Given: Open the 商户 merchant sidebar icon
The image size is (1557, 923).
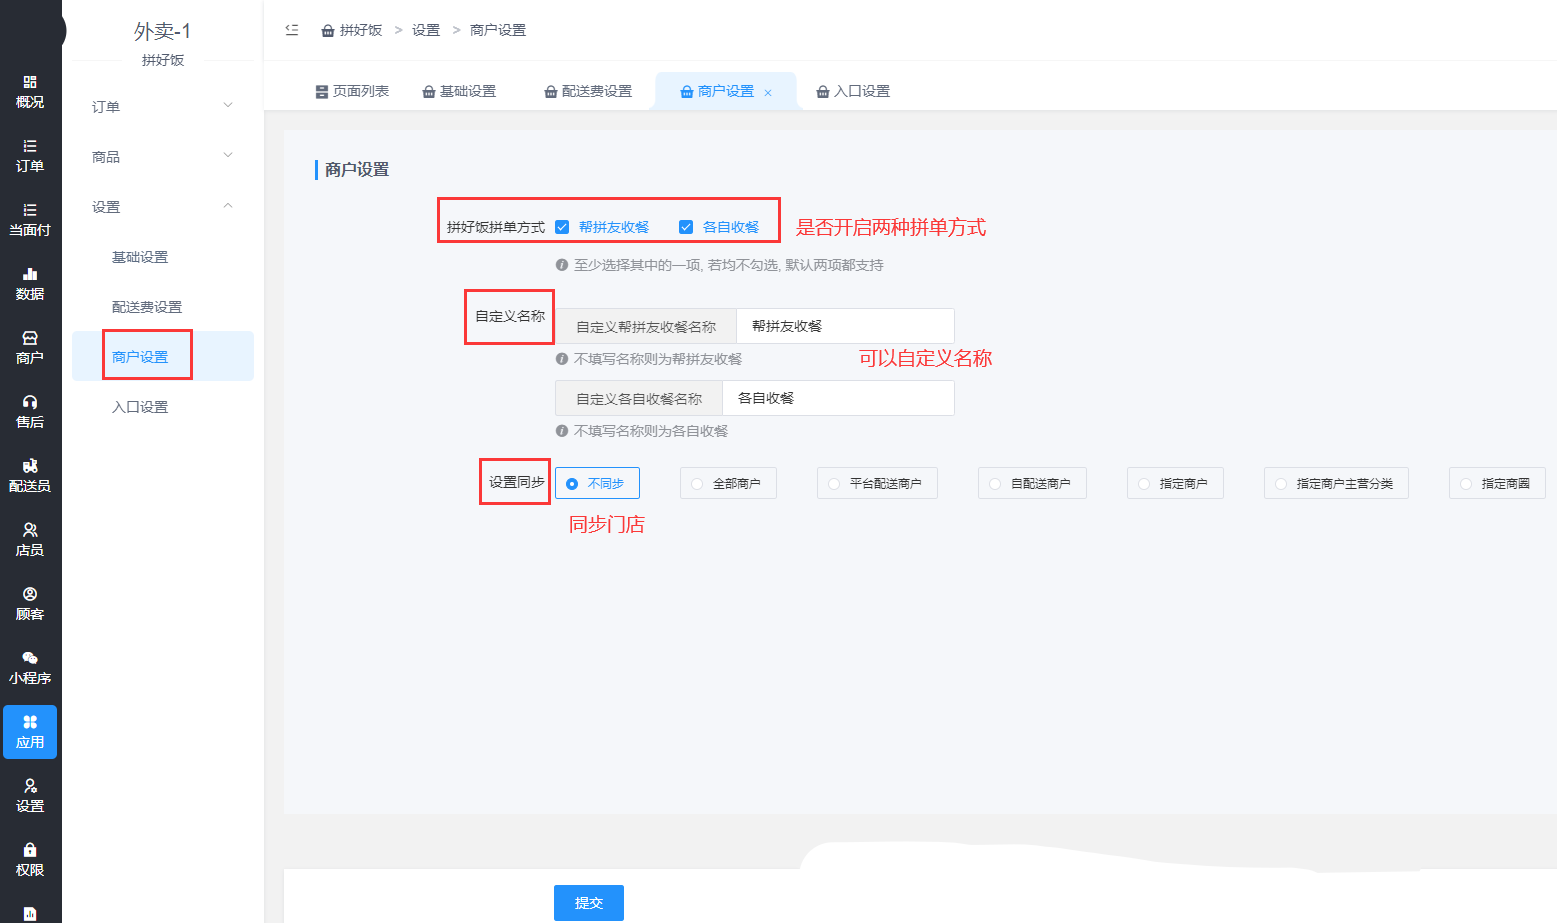Looking at the screenshot, I should pos(30,348).
